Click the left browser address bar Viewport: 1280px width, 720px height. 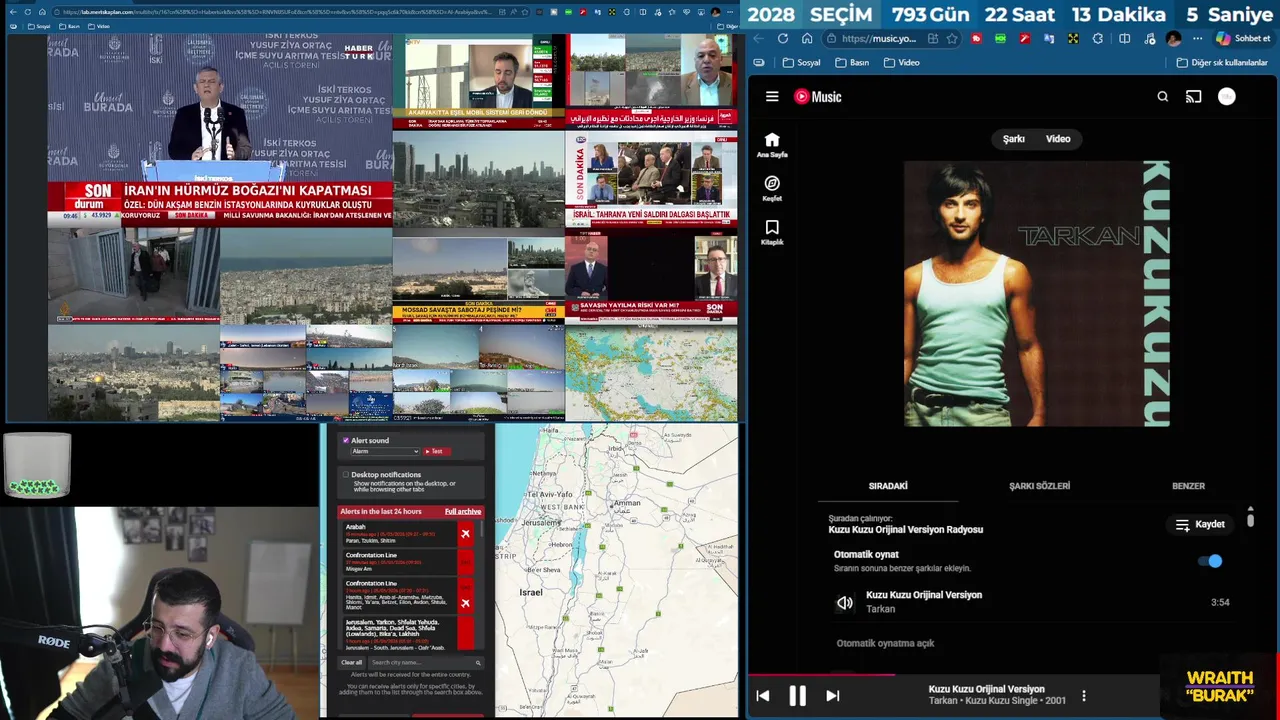[x=290, y=12]
